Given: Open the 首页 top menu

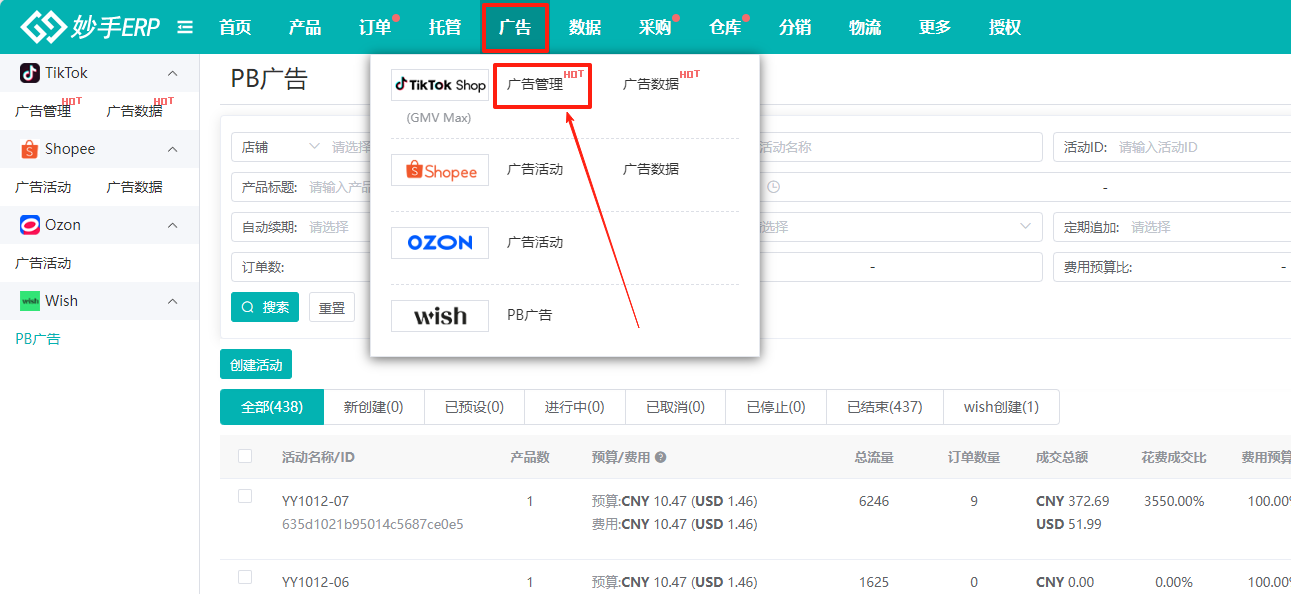Looking at the screenshot, I should point(235,27).
